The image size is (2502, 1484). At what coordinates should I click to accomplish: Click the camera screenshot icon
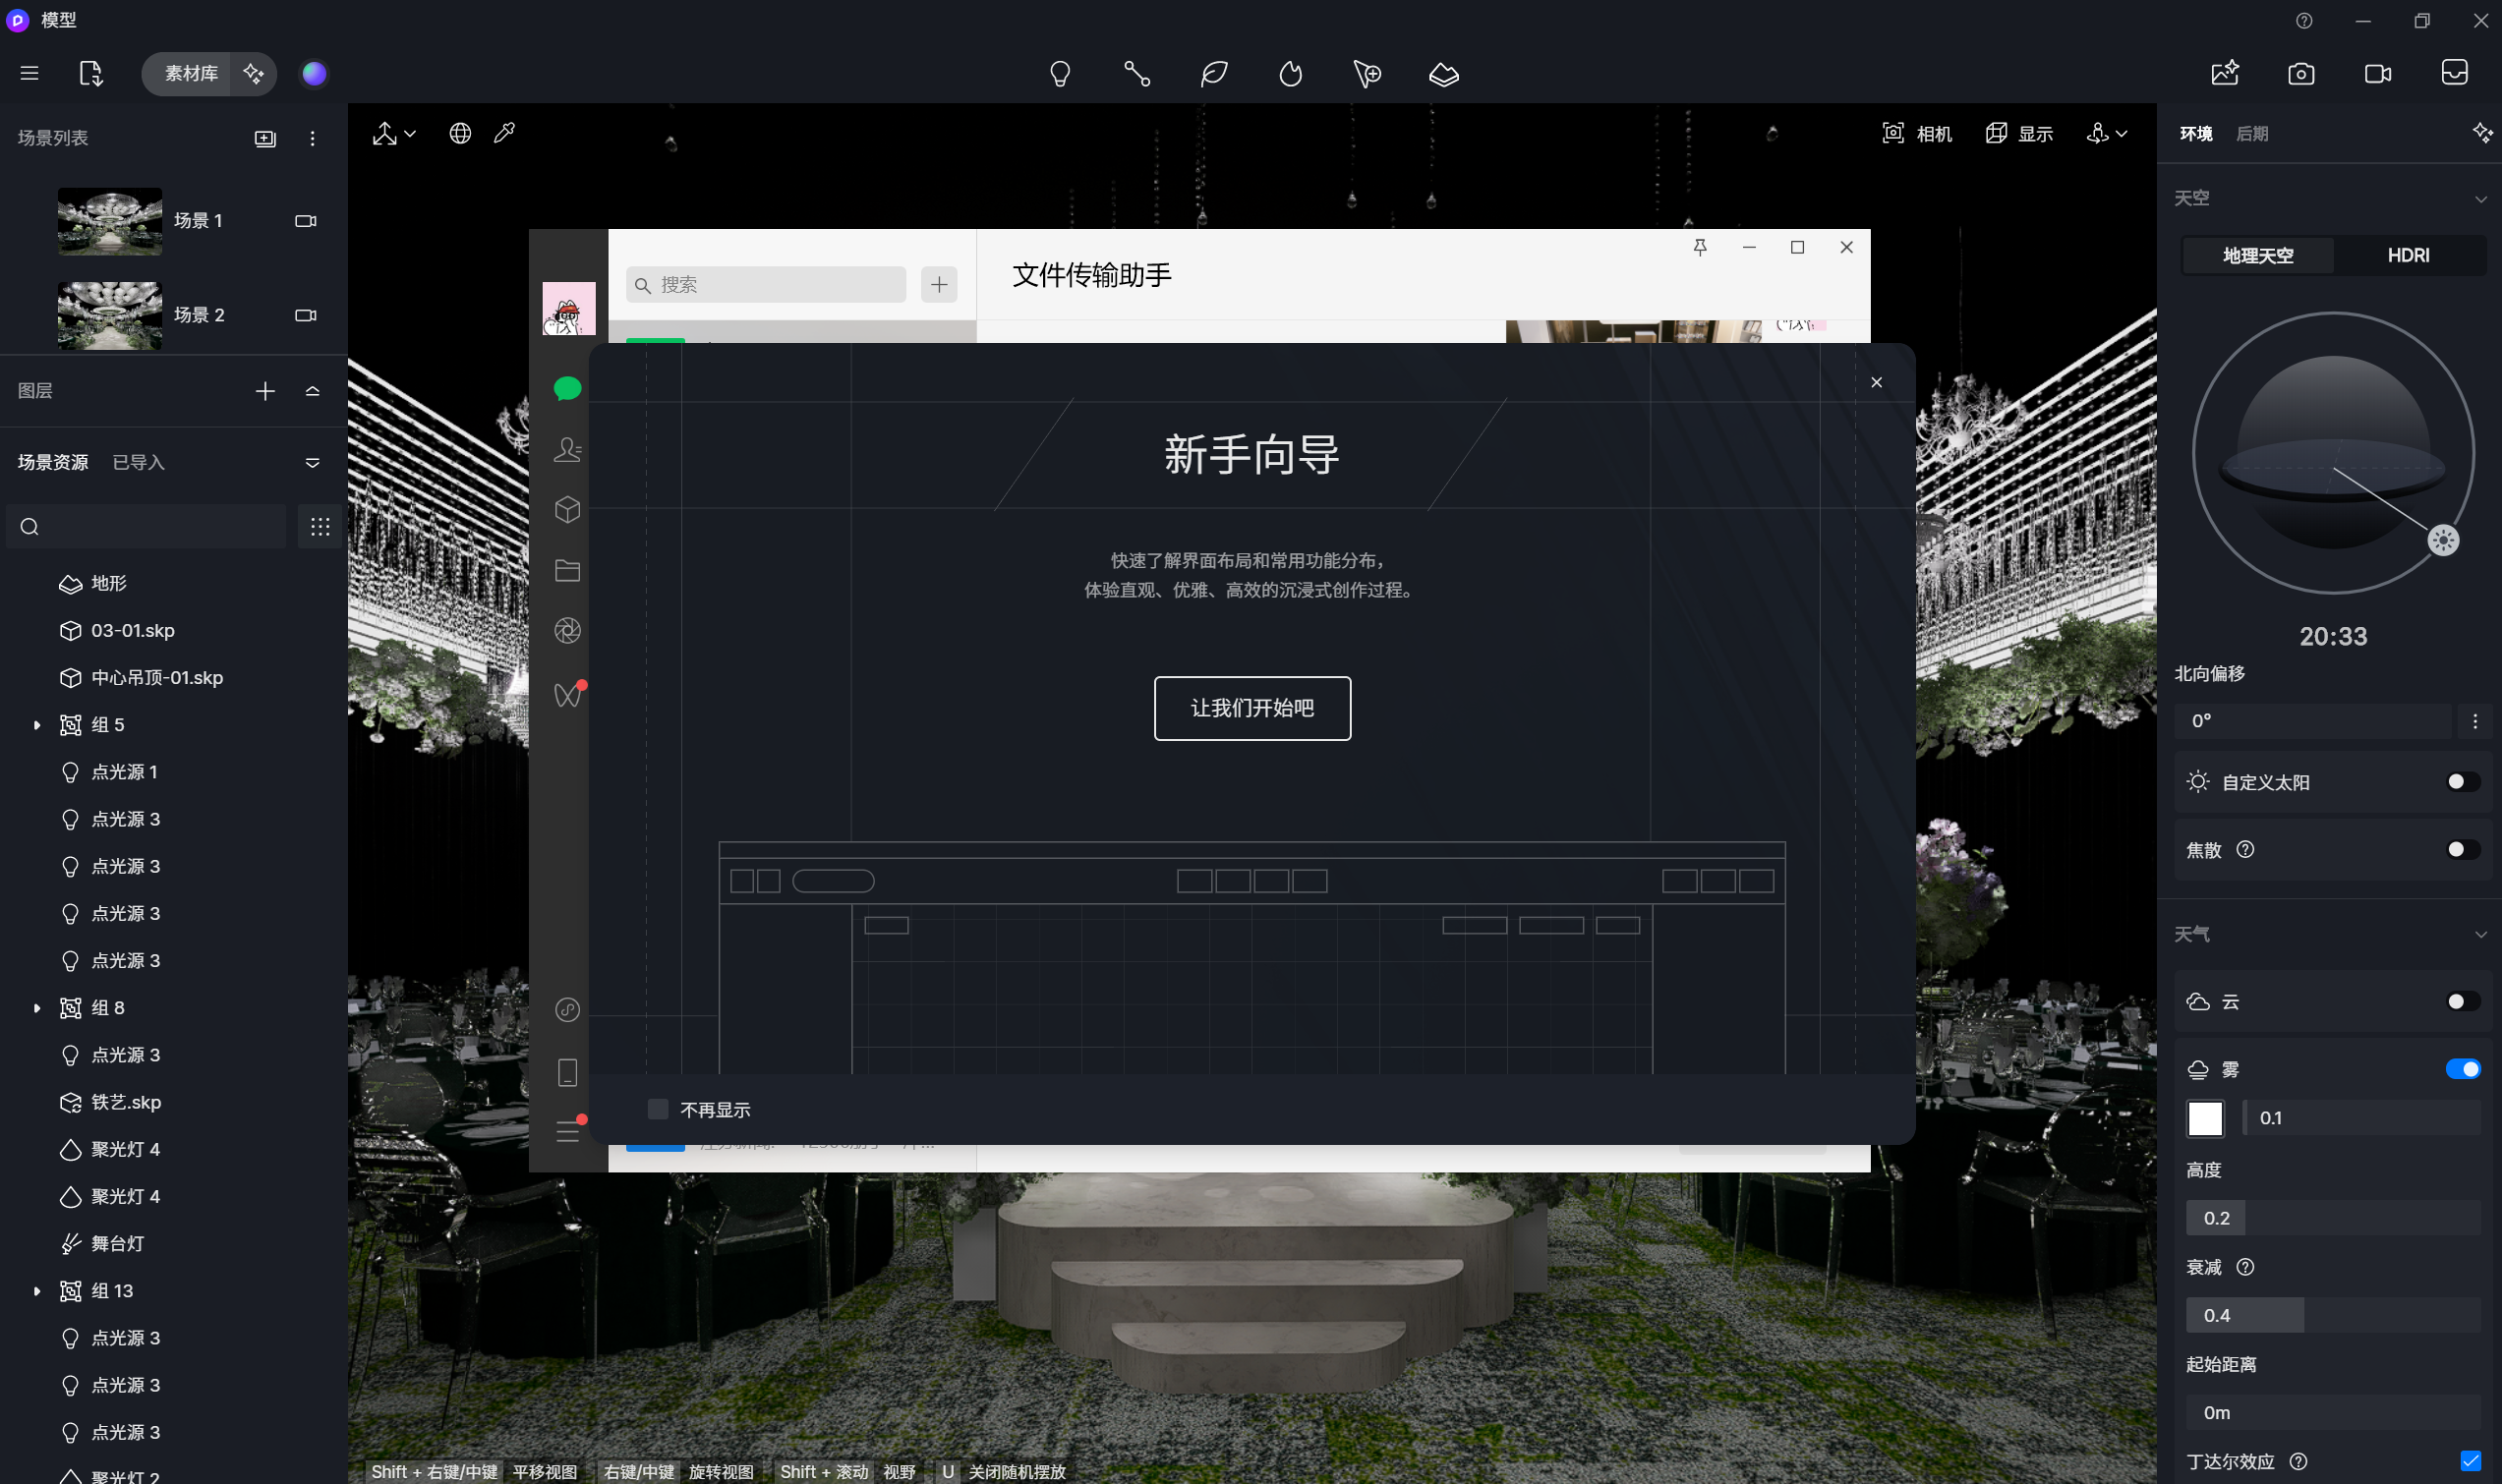pyautogui.click(x=2301, y=73)
